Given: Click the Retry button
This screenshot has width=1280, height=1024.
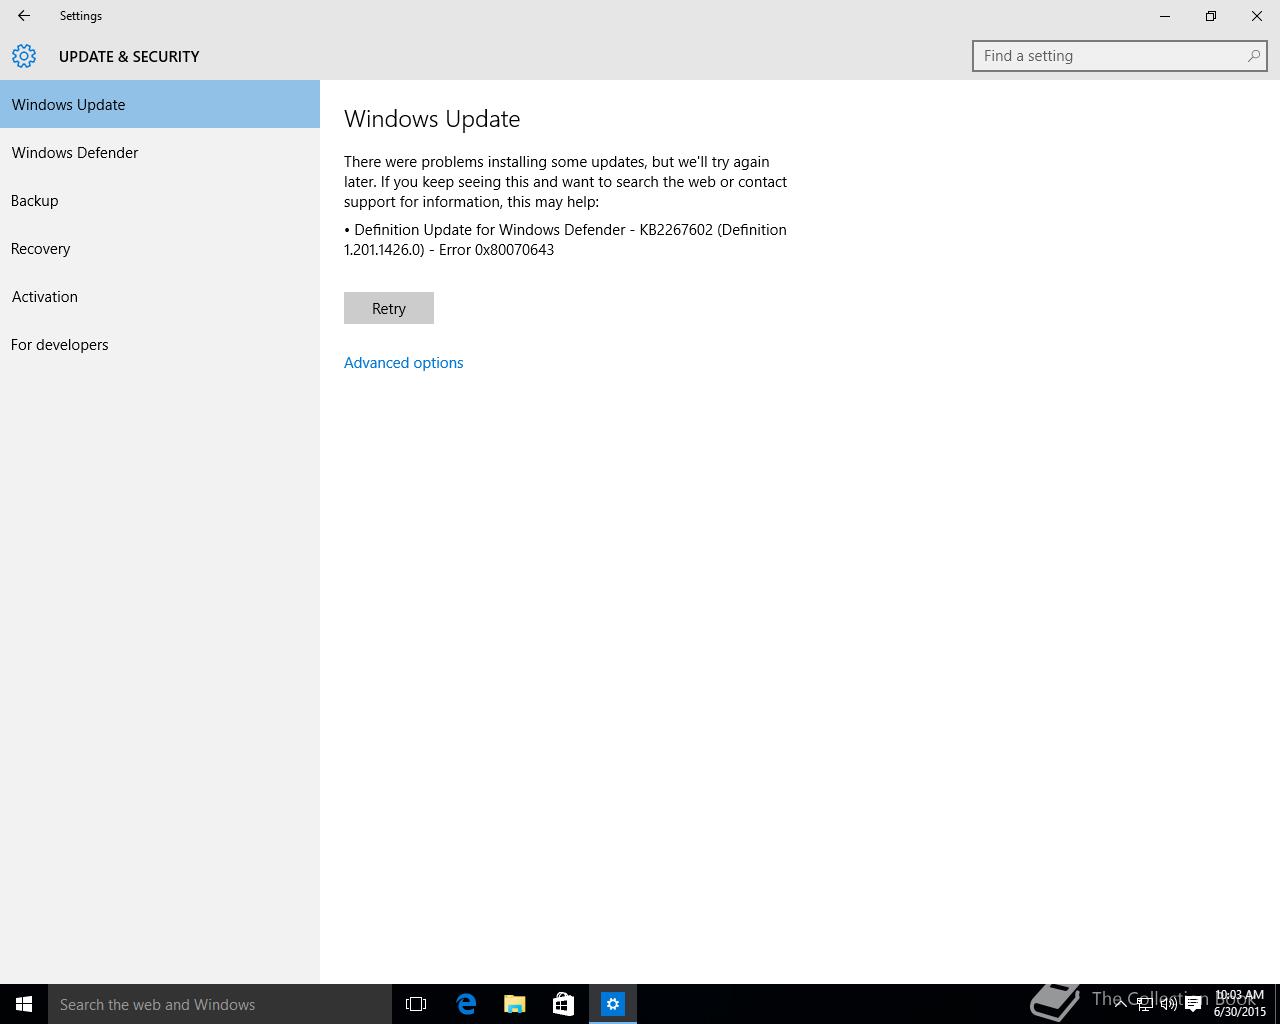Looking at the screenshot, I should point(389,308).
